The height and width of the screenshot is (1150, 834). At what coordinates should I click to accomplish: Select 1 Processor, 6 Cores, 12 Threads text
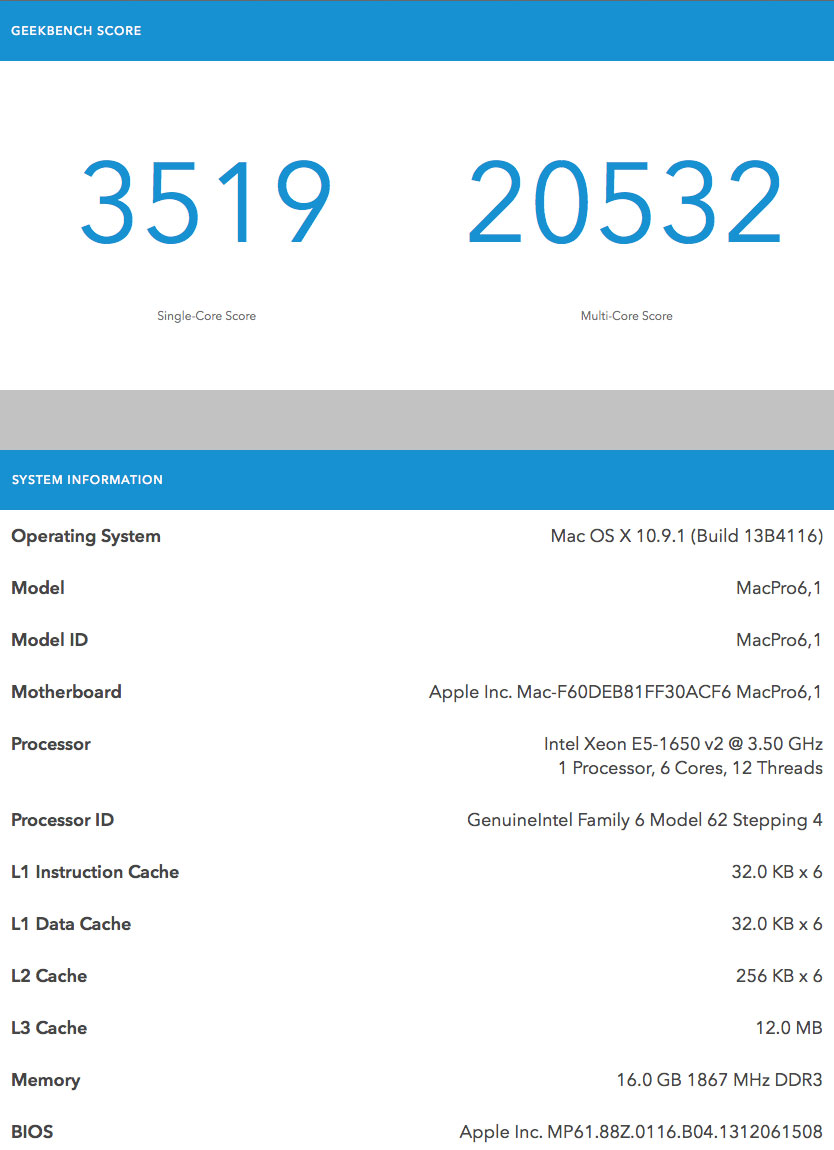(x=690, y=768)
